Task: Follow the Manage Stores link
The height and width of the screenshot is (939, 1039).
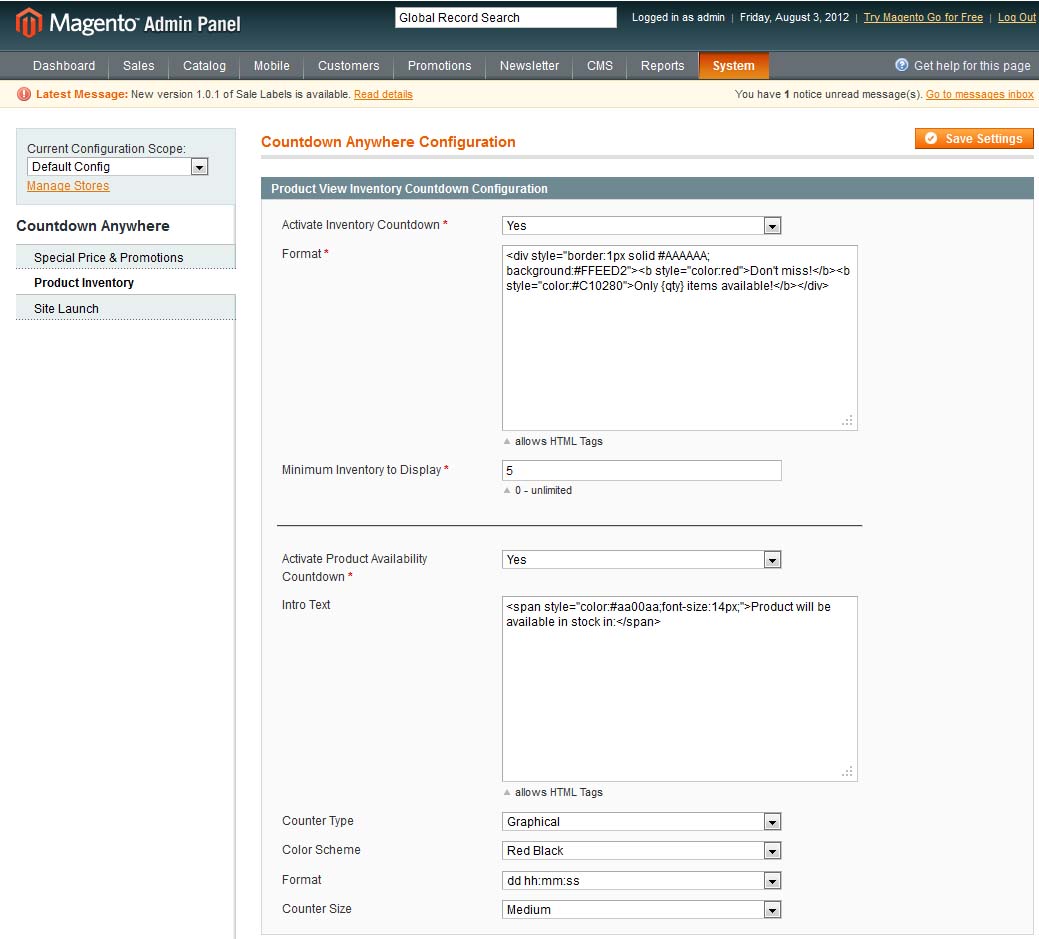Action: (x=68, y=186)
